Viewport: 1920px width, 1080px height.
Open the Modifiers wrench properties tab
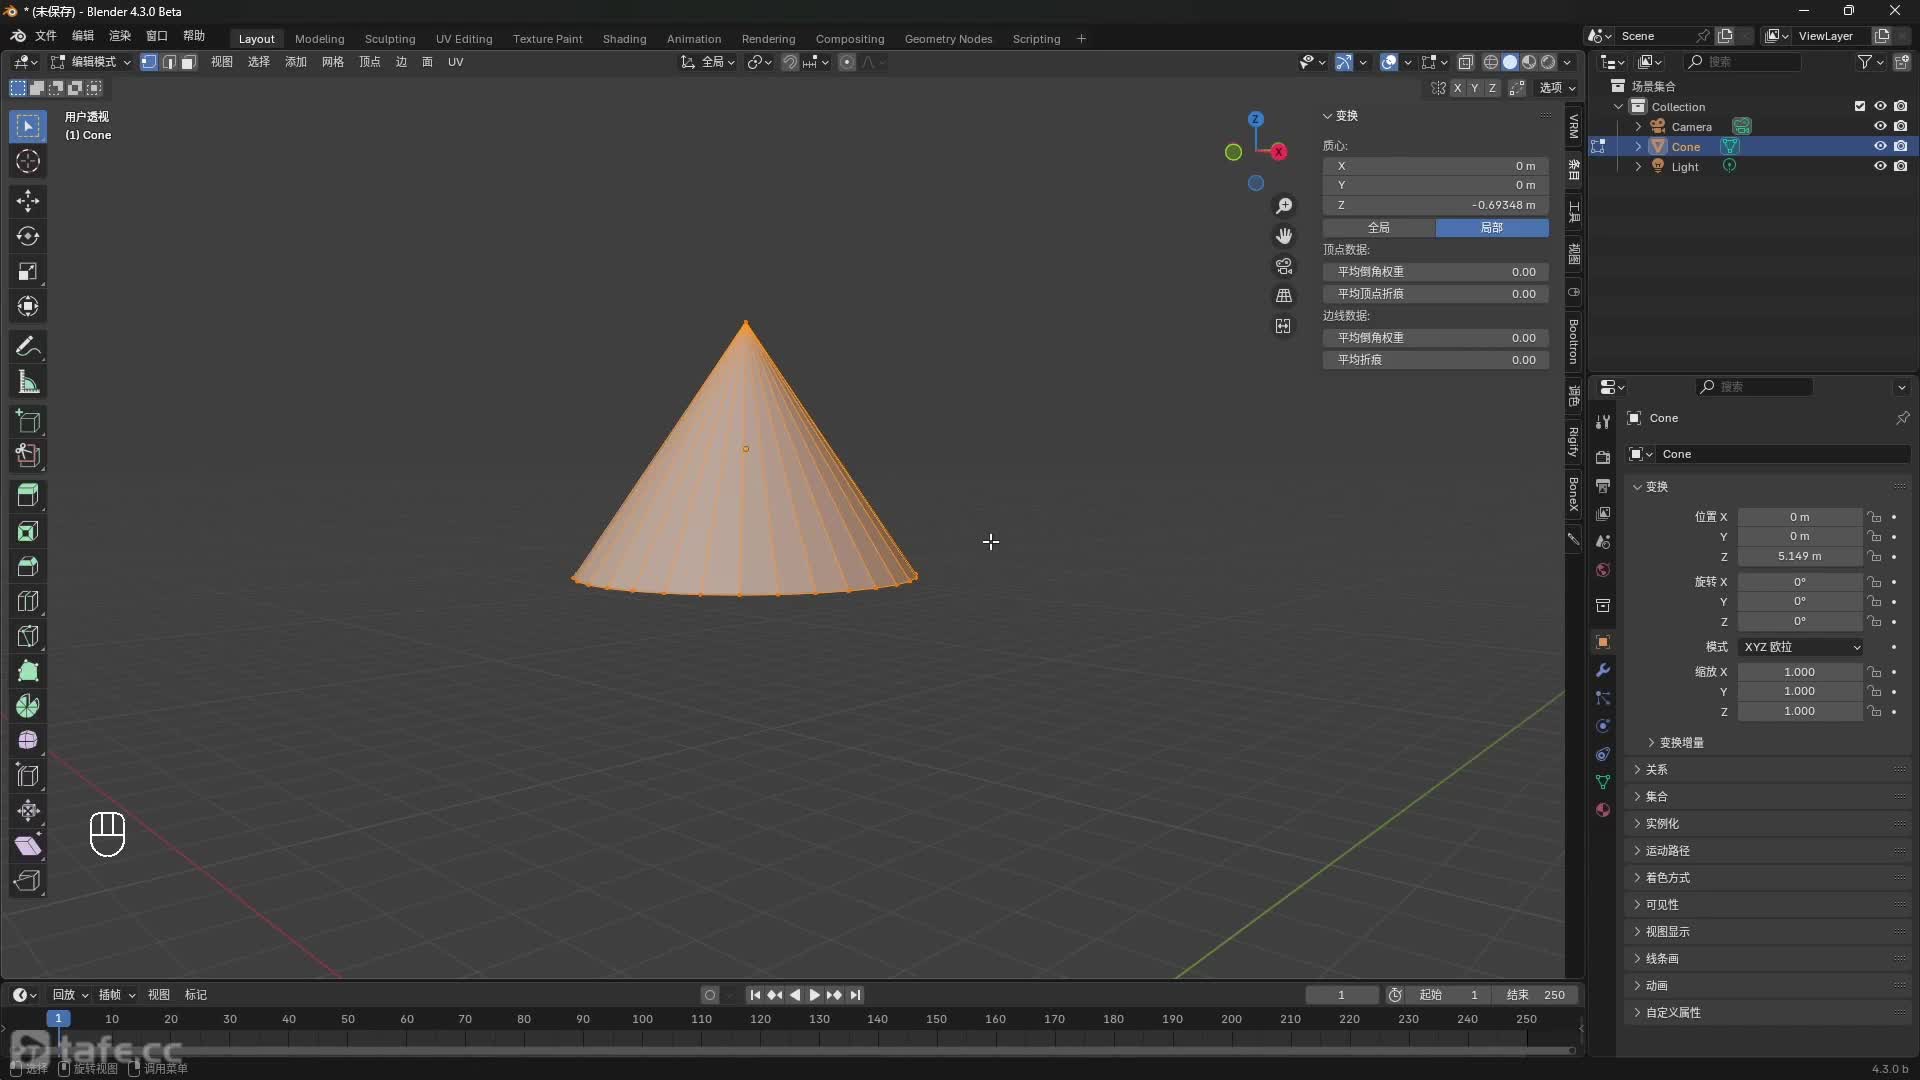[1603, 670]
